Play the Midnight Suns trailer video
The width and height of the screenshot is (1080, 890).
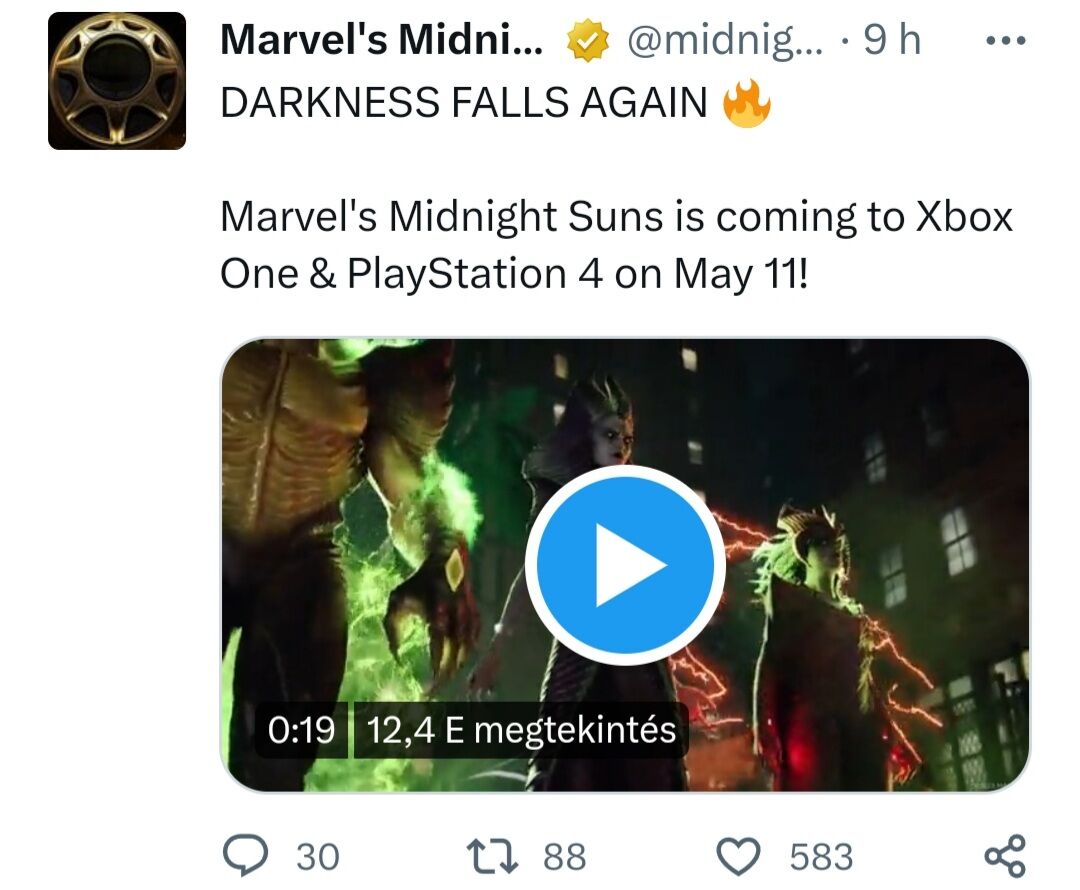point(625,565)
